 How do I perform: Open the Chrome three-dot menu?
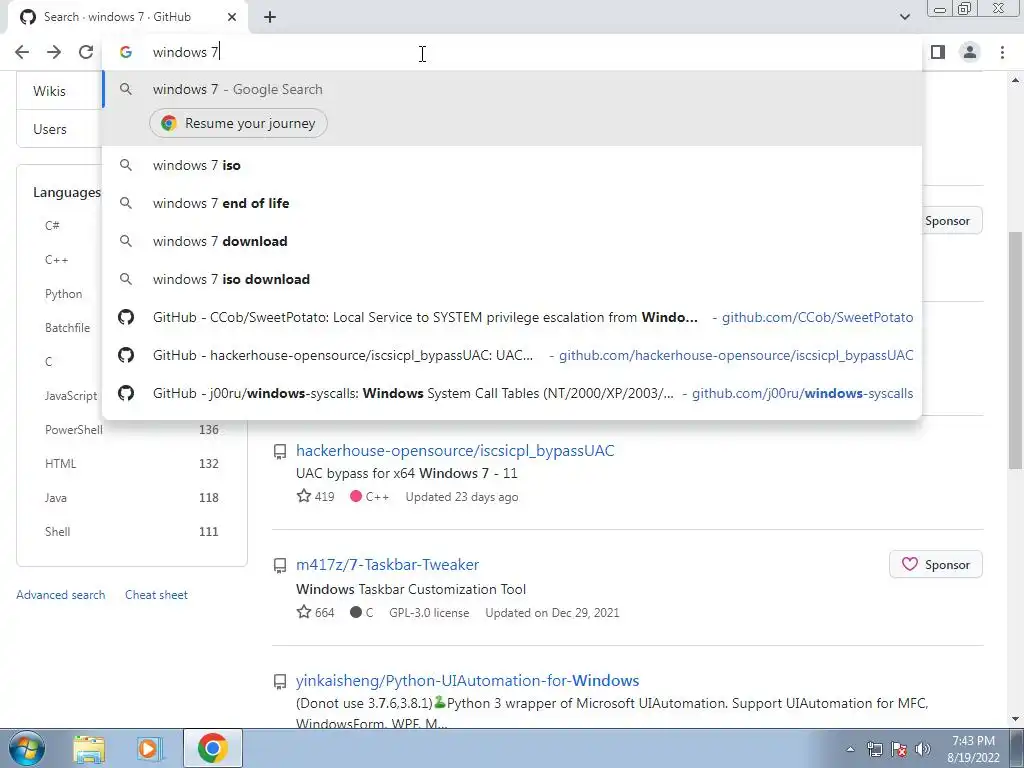[1002, 52]
